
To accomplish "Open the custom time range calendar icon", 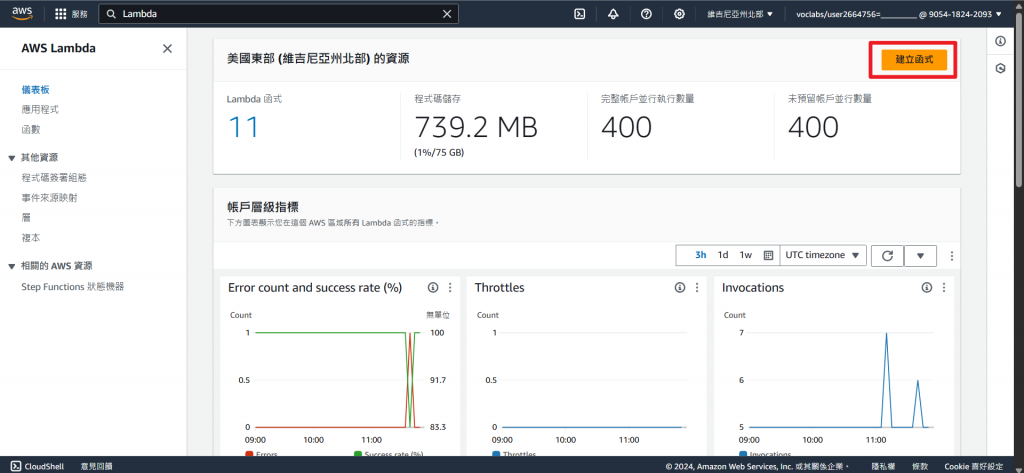I will [768, 255].
